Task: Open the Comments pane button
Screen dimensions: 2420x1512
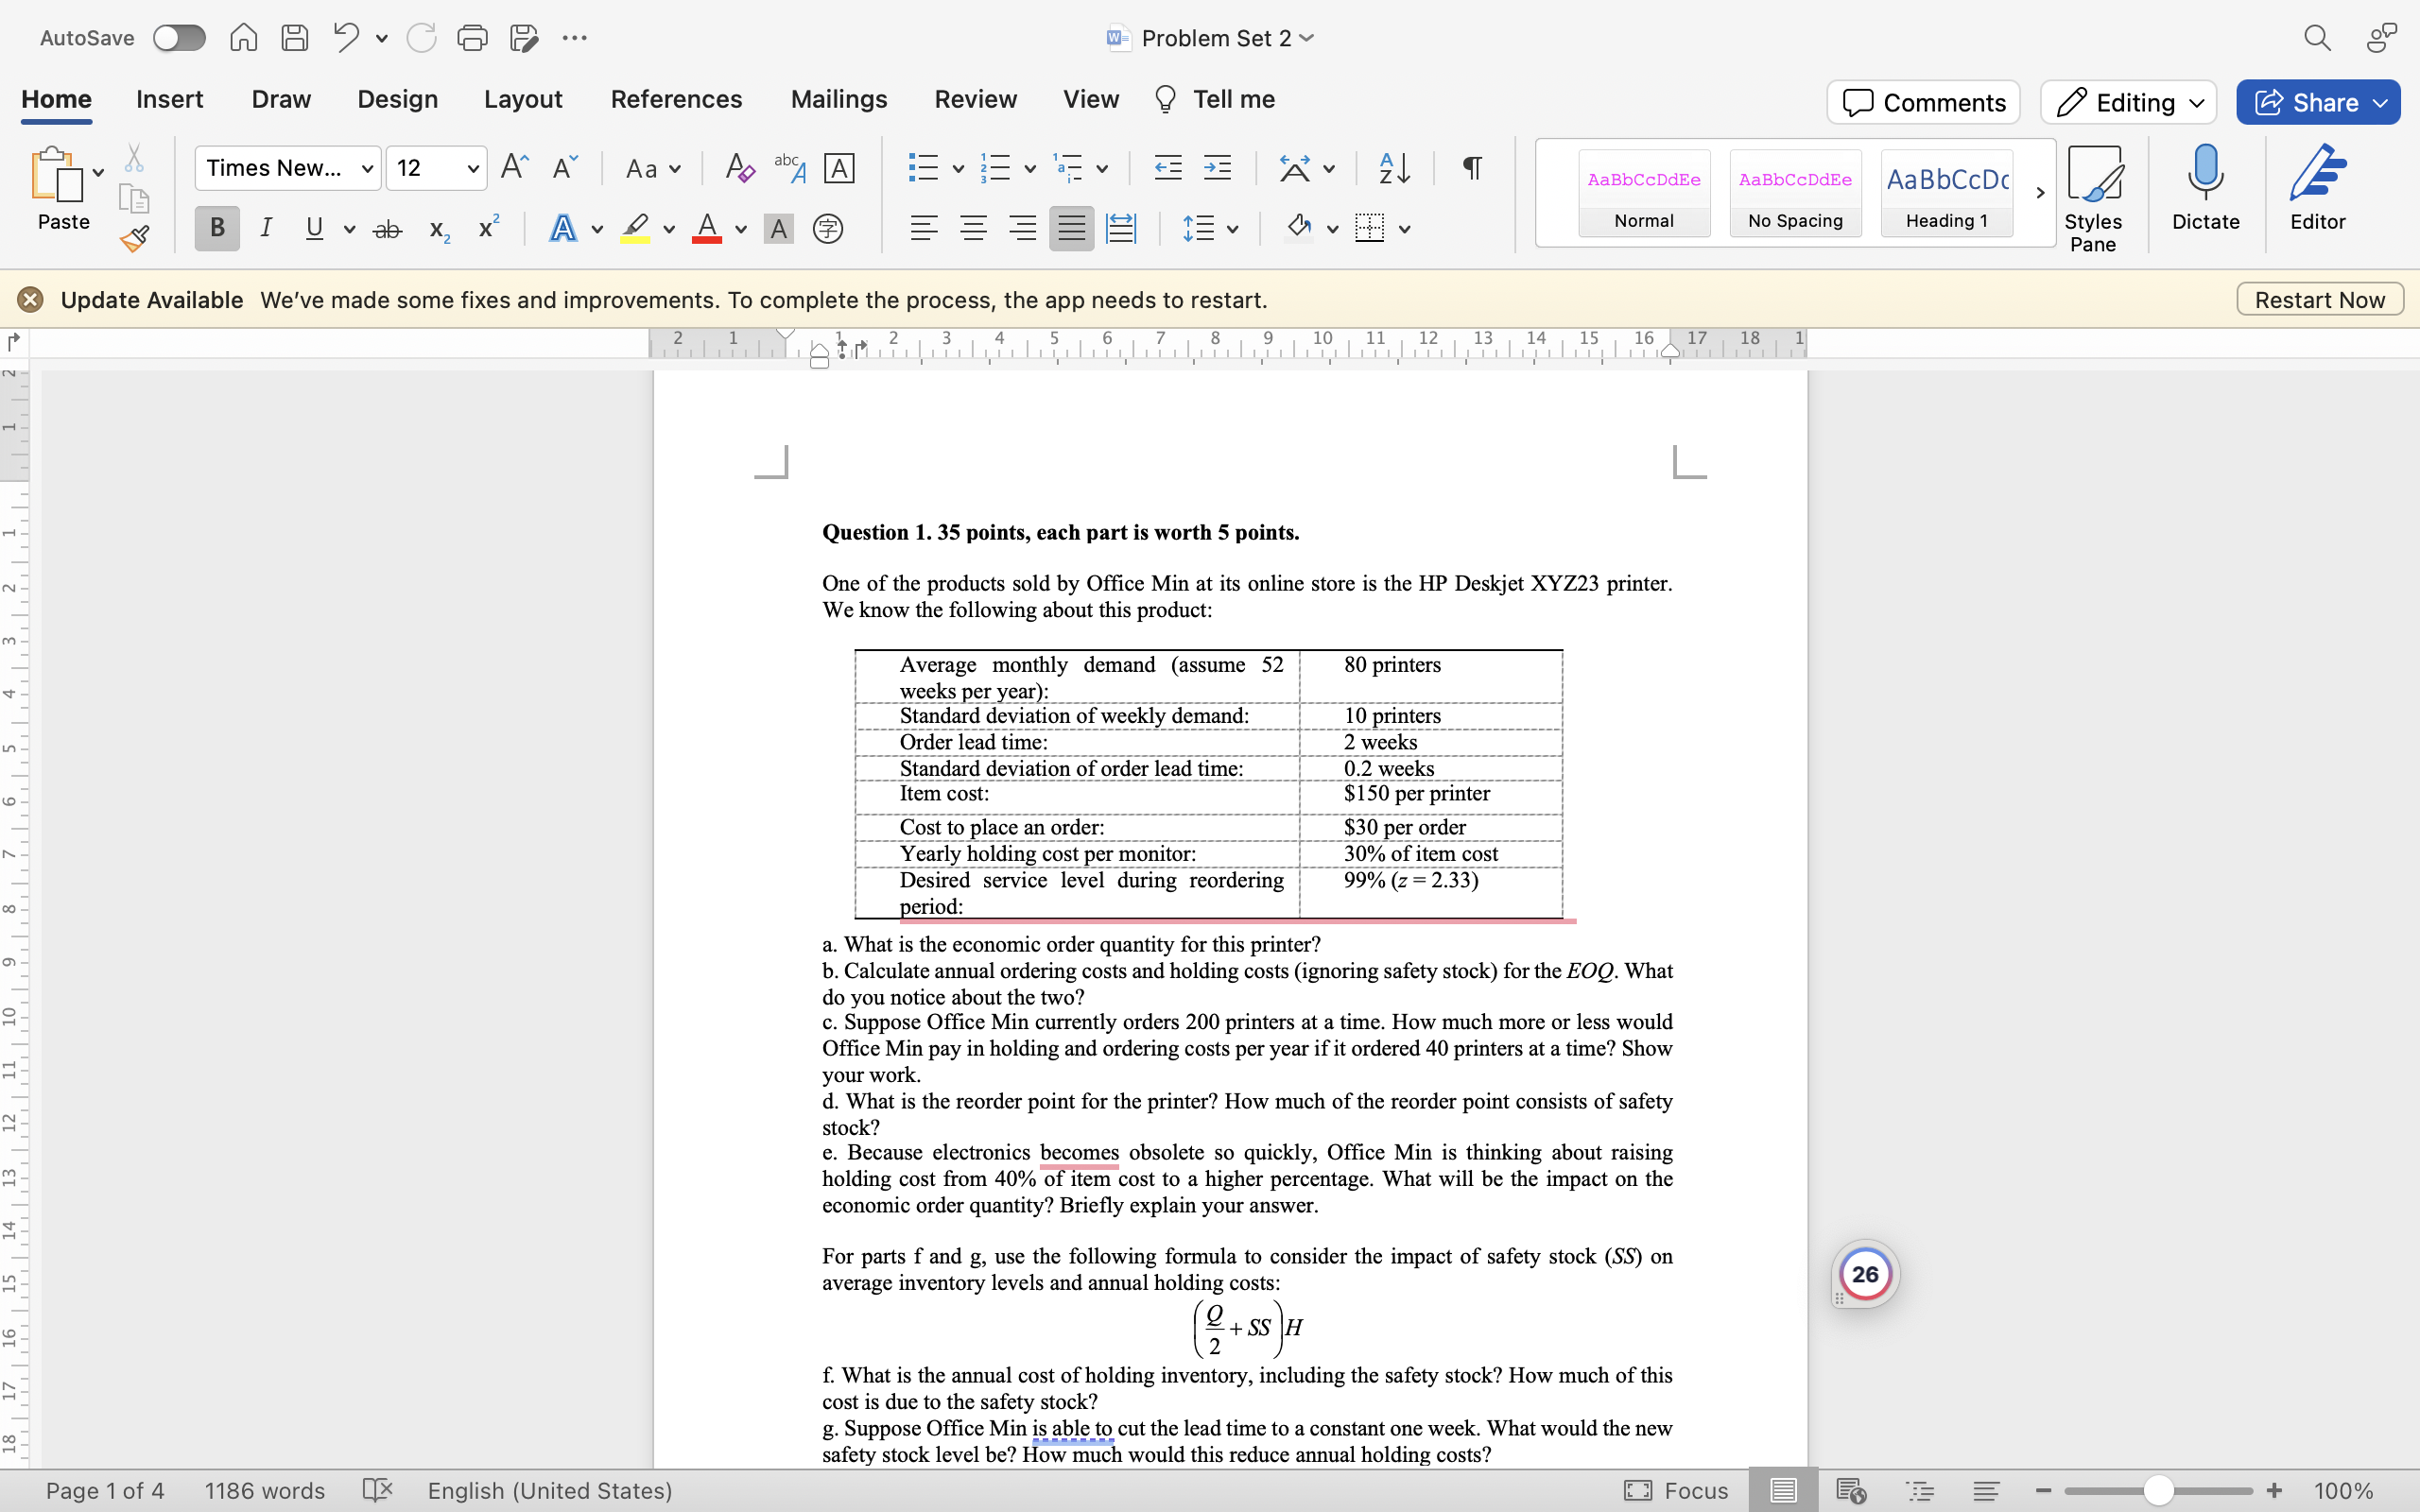Action: 1923,102
